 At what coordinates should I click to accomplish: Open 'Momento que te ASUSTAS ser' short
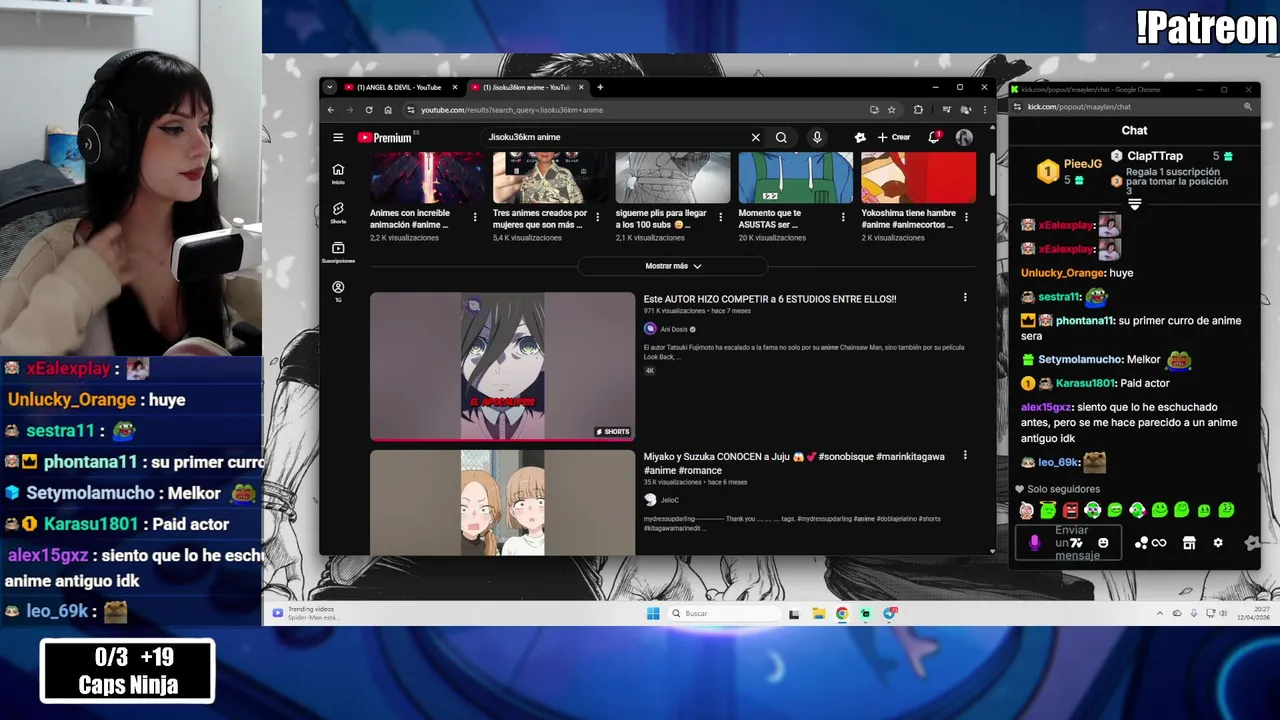[x=784, y=218]
